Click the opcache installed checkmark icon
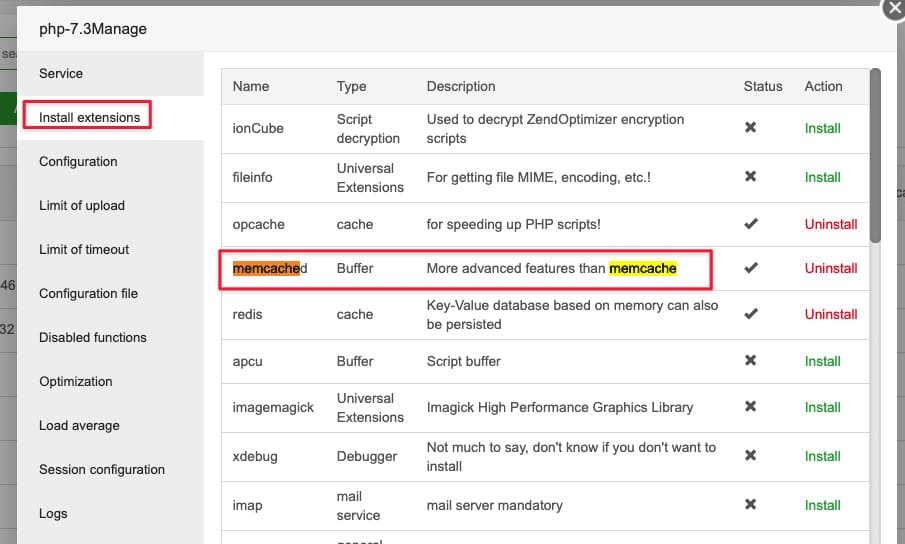The height and width of the screenshot is (544, 905). coord(751,224)
